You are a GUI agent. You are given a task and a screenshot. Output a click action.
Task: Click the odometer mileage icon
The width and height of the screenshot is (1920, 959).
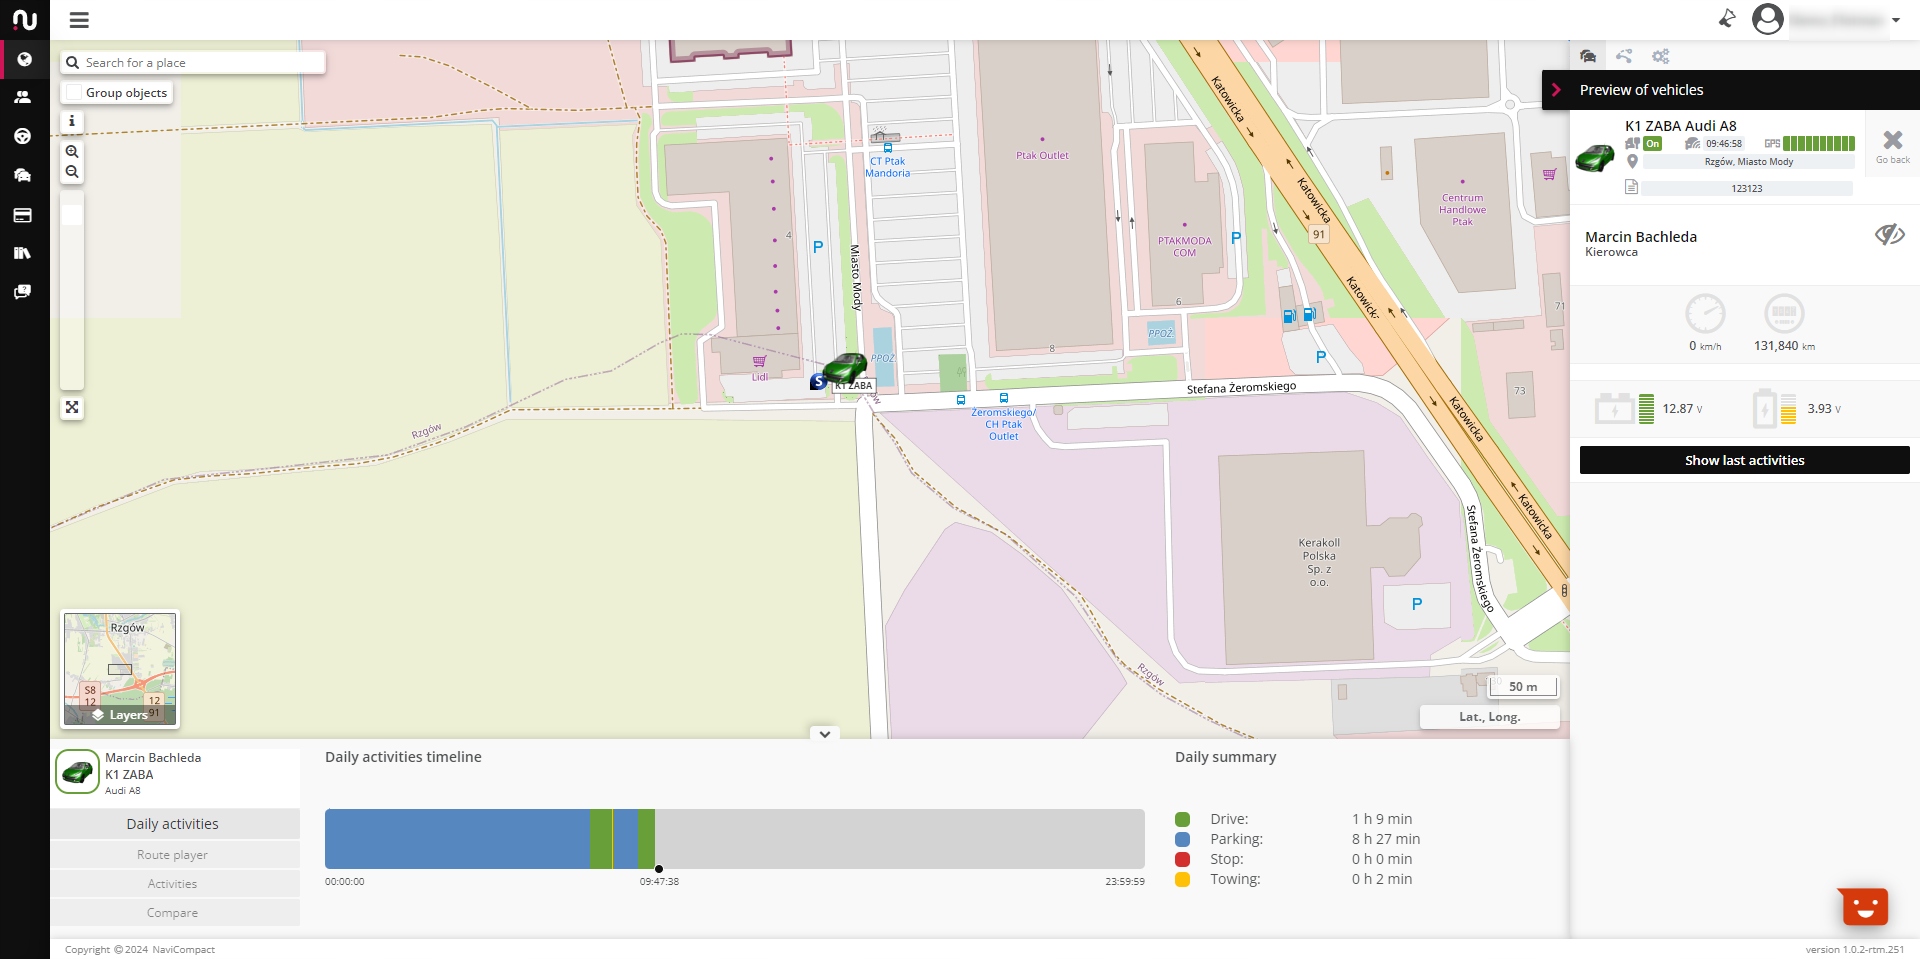pyautogui.click(x=1784, y=314)
